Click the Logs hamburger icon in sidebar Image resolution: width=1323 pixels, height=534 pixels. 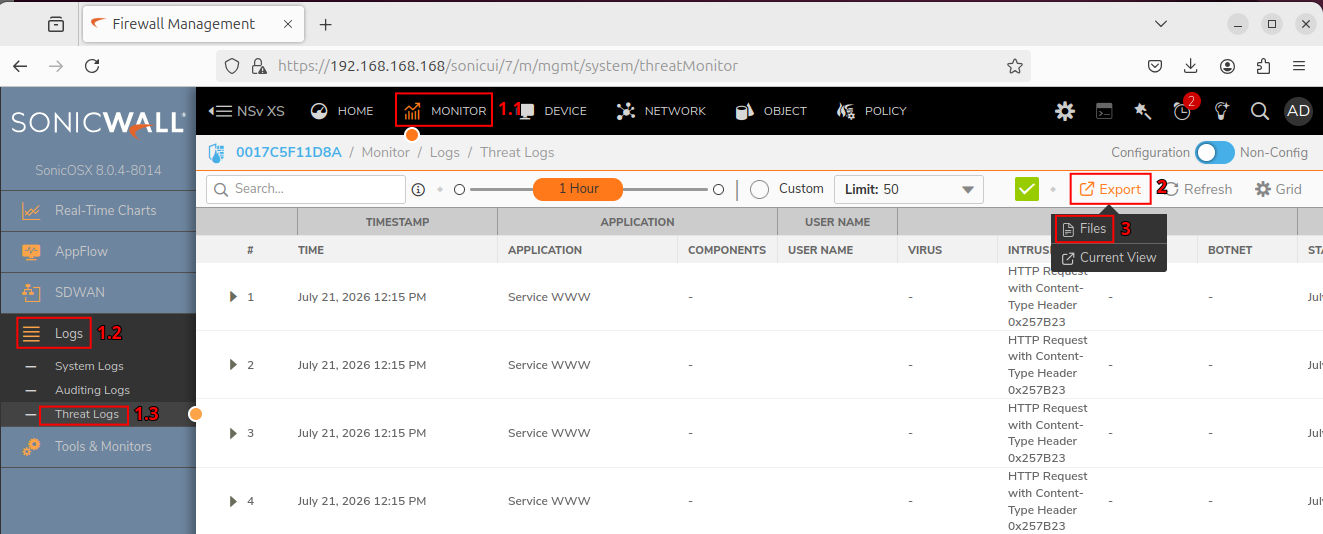coord(32,334)
